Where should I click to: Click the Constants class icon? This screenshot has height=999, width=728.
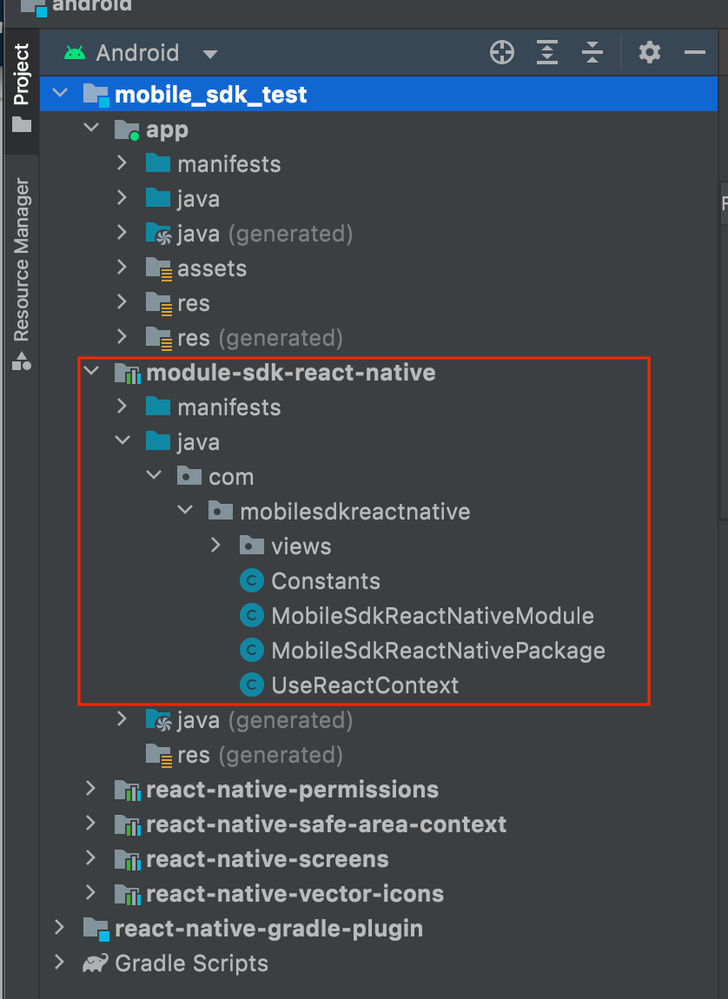tap(252, 581)
